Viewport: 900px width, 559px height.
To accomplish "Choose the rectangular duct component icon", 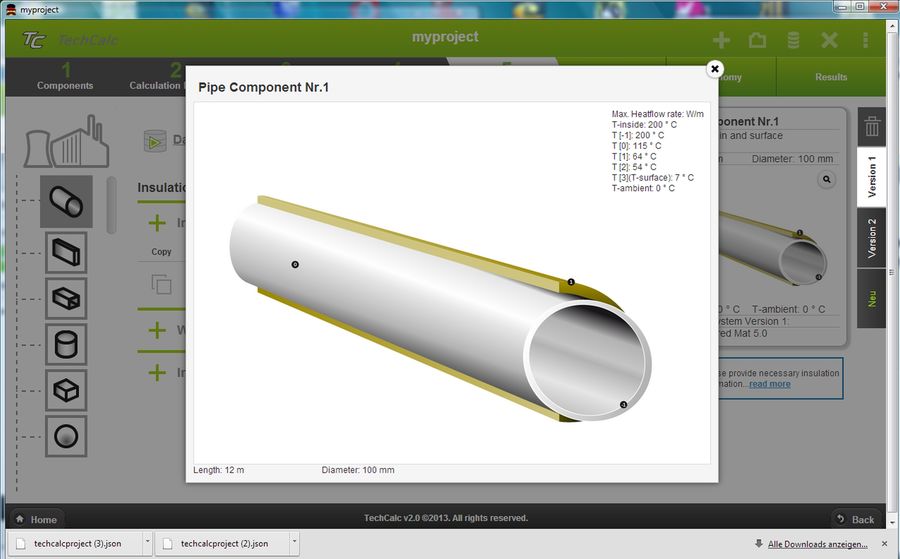I will (66, 252).
